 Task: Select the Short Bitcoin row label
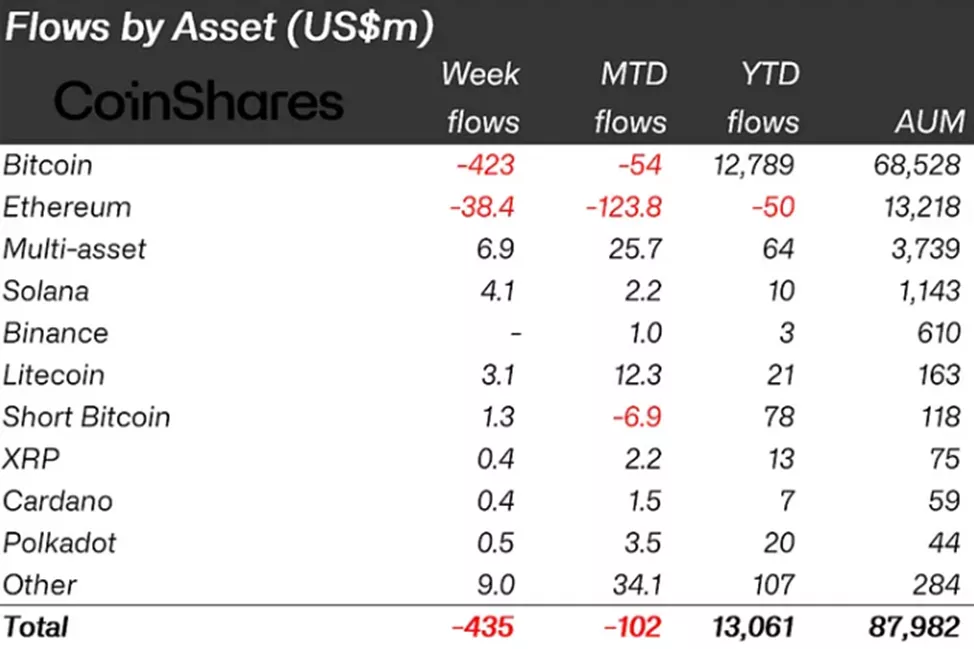click(x=87, y=417)
